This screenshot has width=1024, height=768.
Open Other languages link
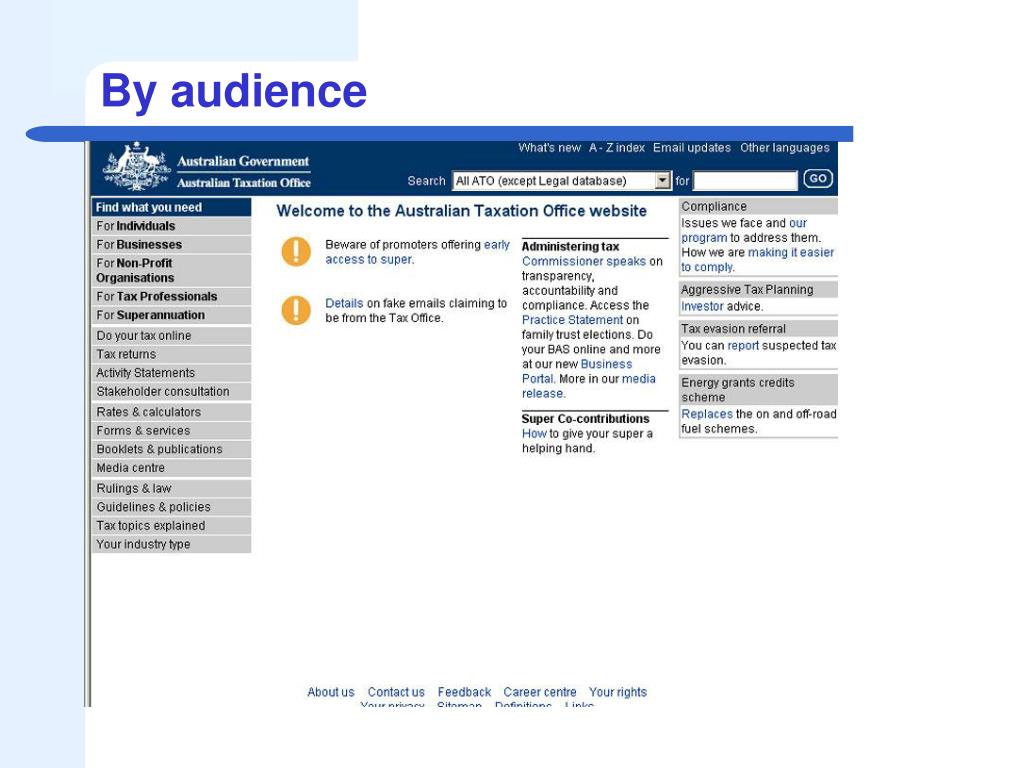tap(784, 148)
